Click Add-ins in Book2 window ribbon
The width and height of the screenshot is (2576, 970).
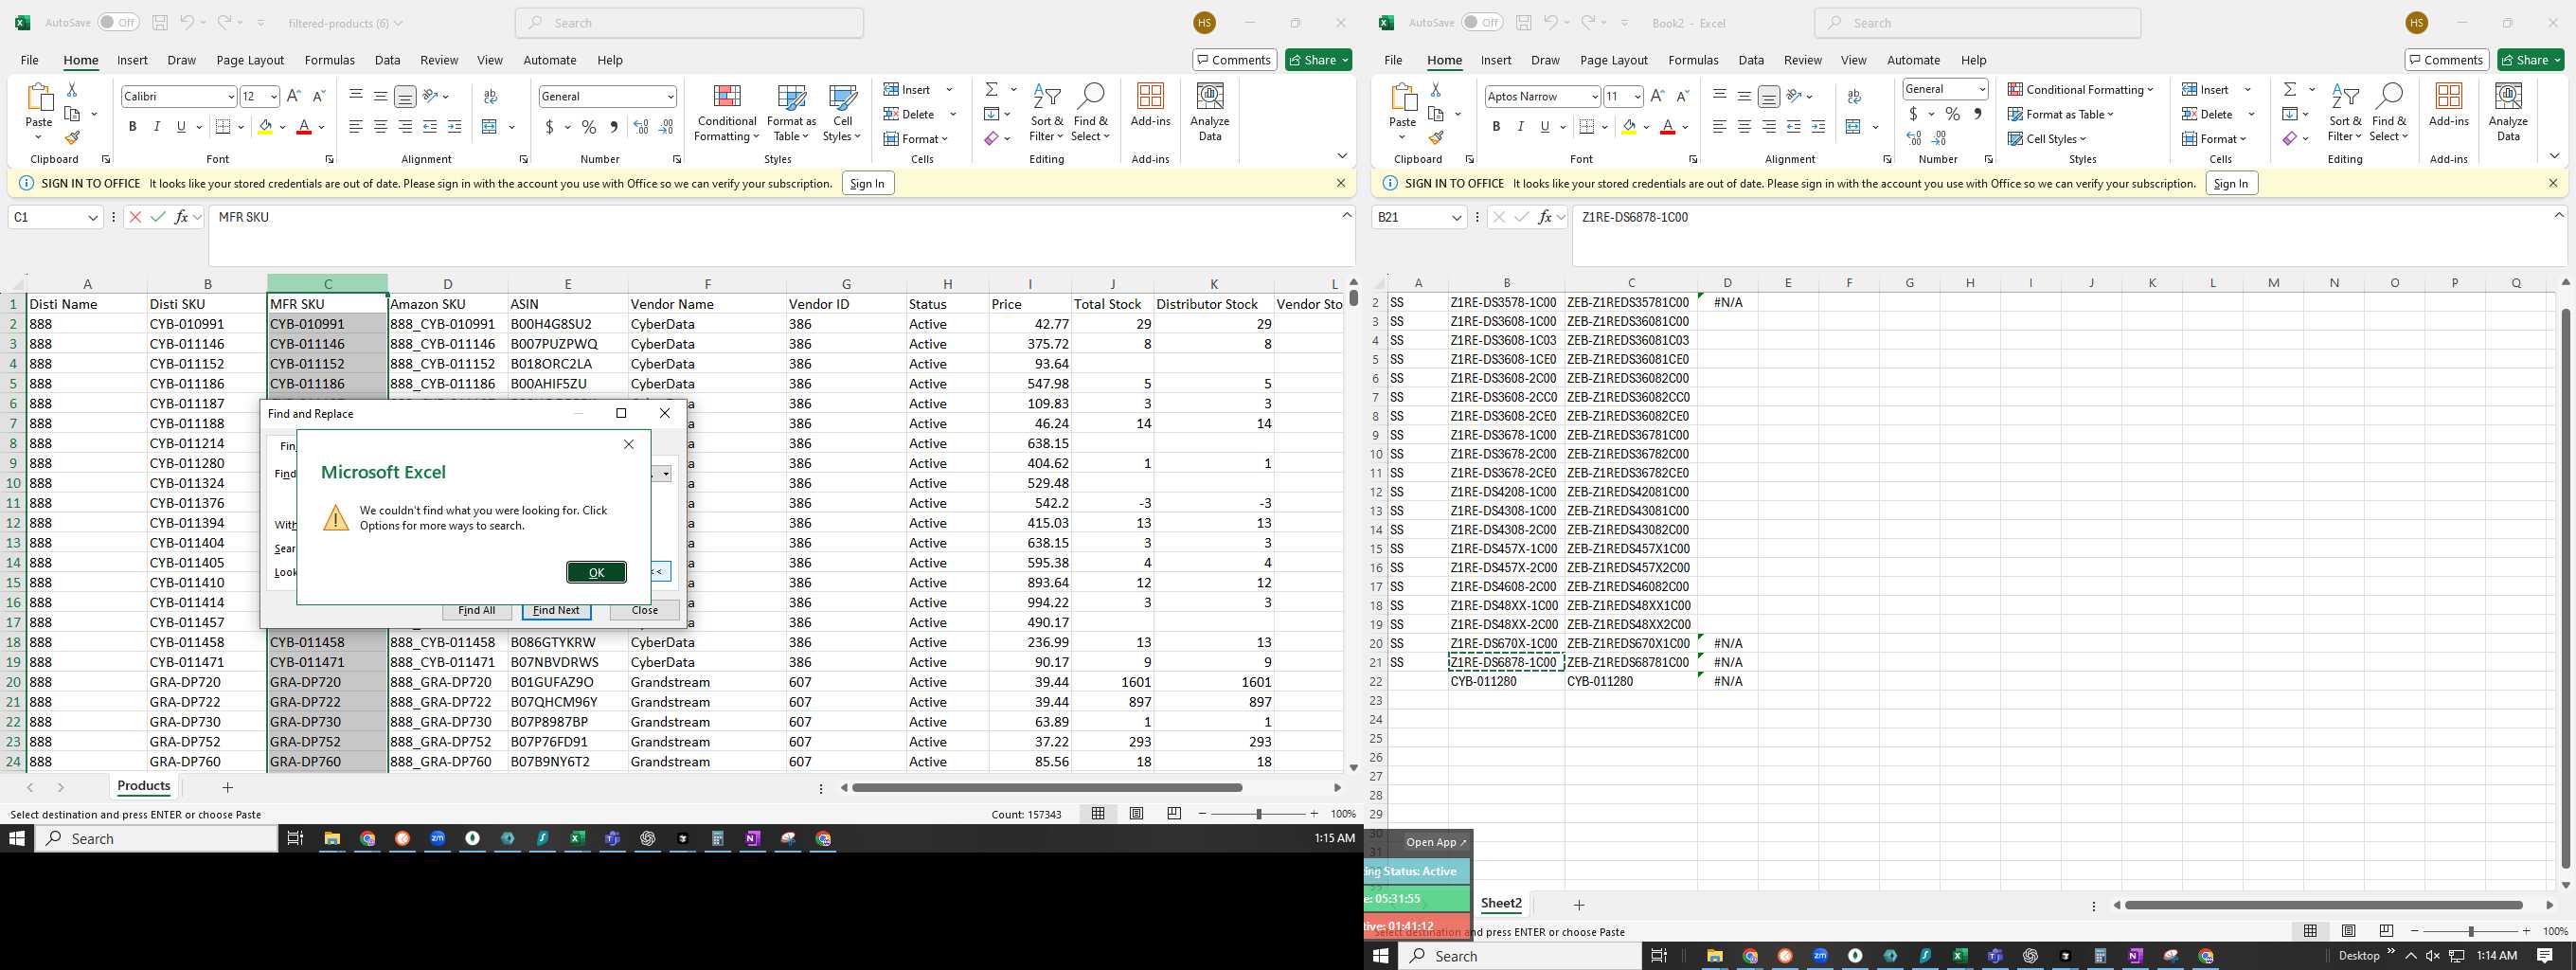click(2448, 106)
